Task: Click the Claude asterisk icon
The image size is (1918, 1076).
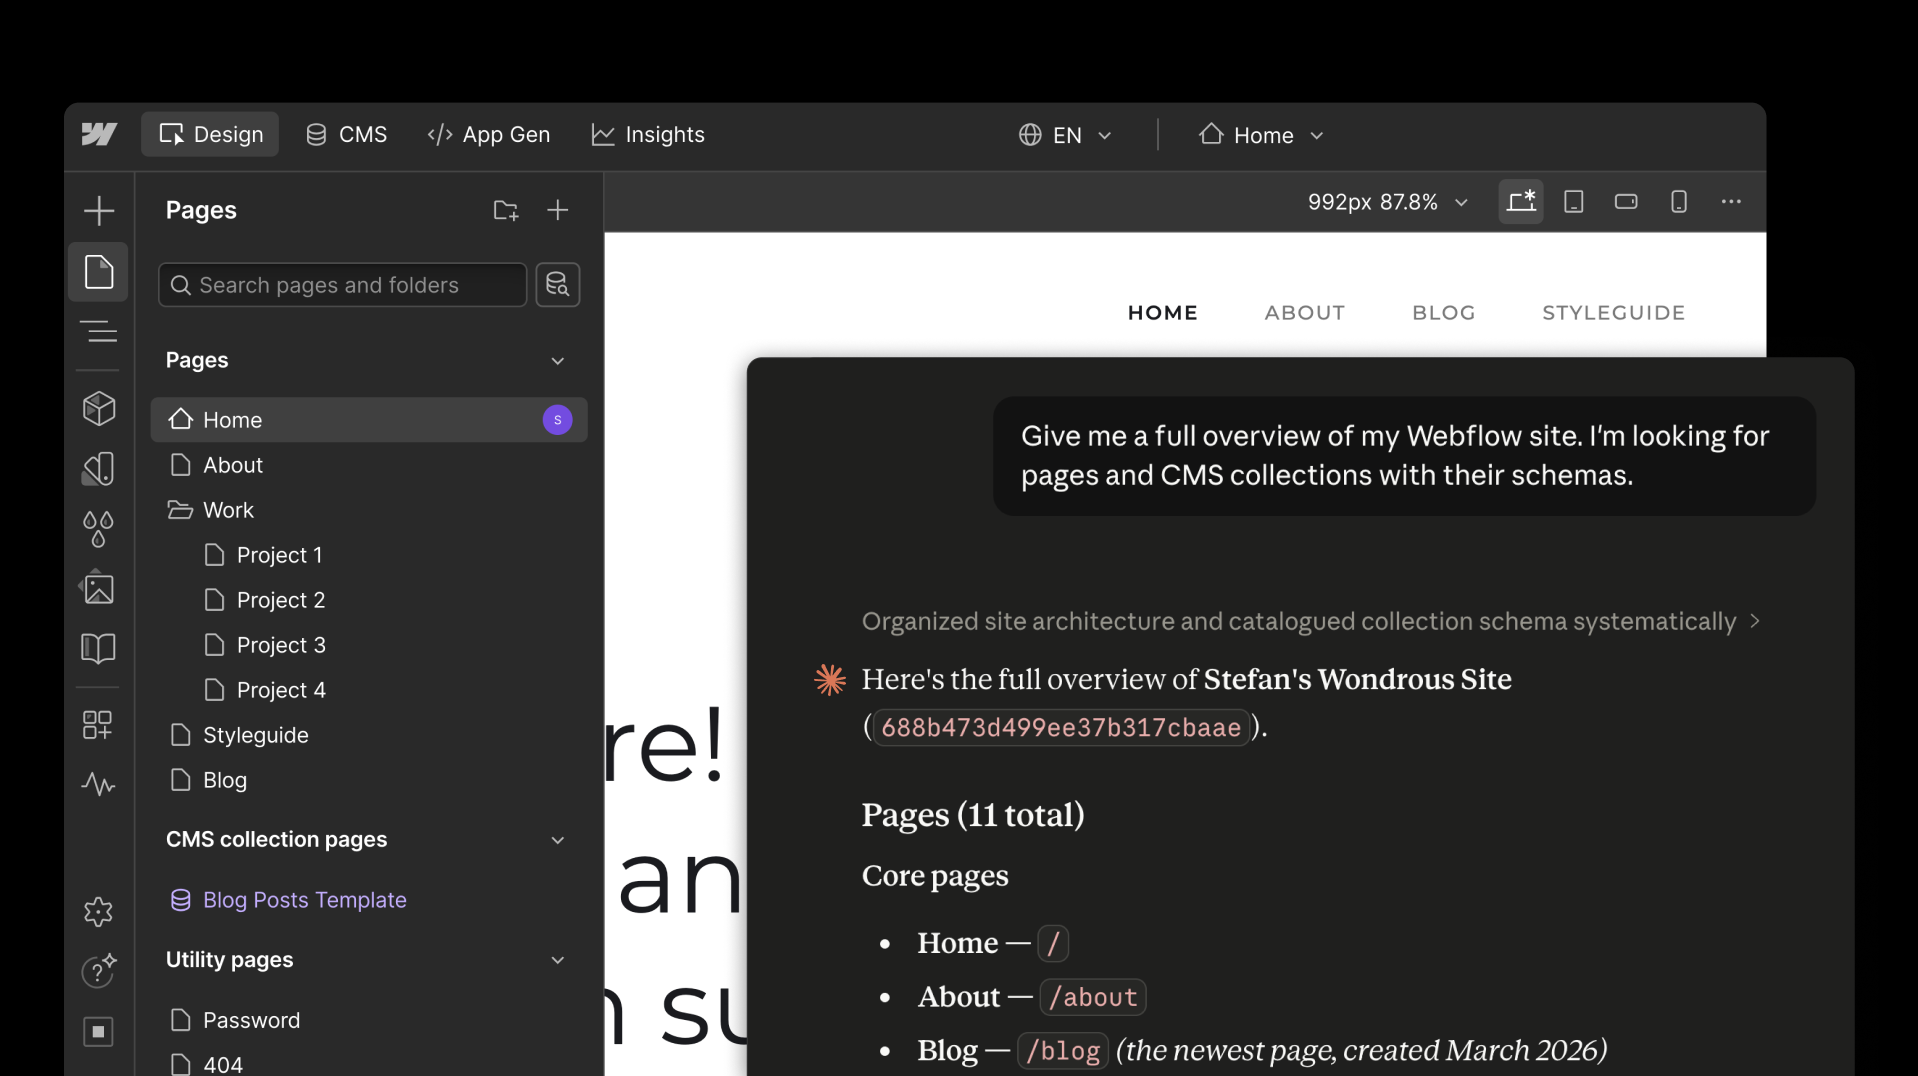Action: (830, 680)
